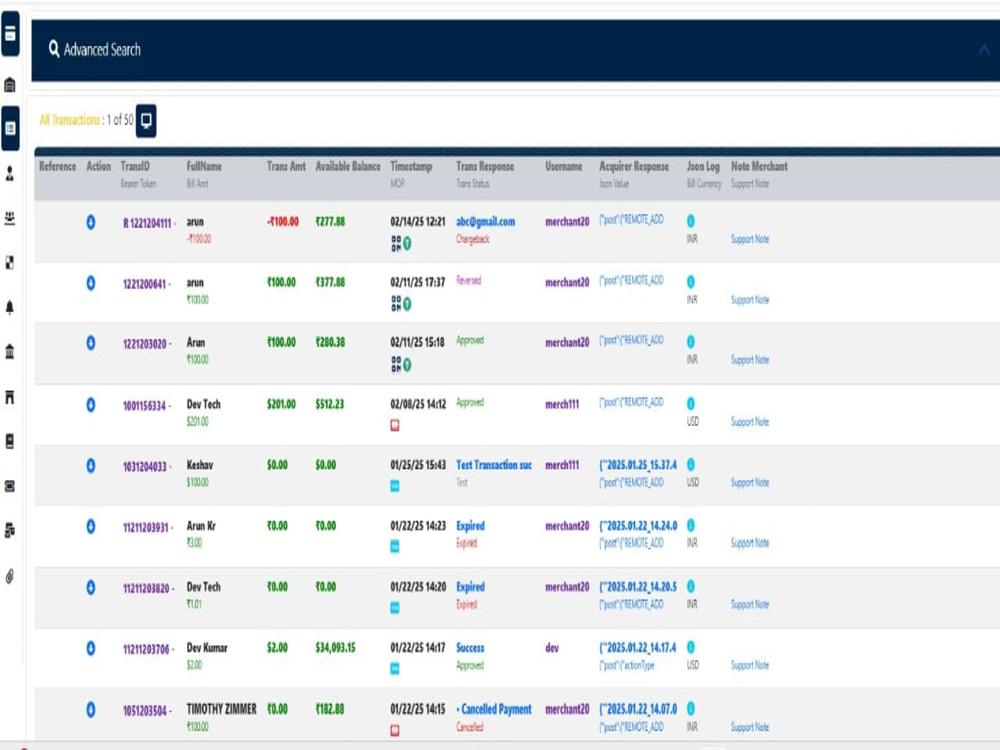This screenshot has width=1000, height=750.
Task: Click Cancelled Payment response link
Action: [496, 709]
